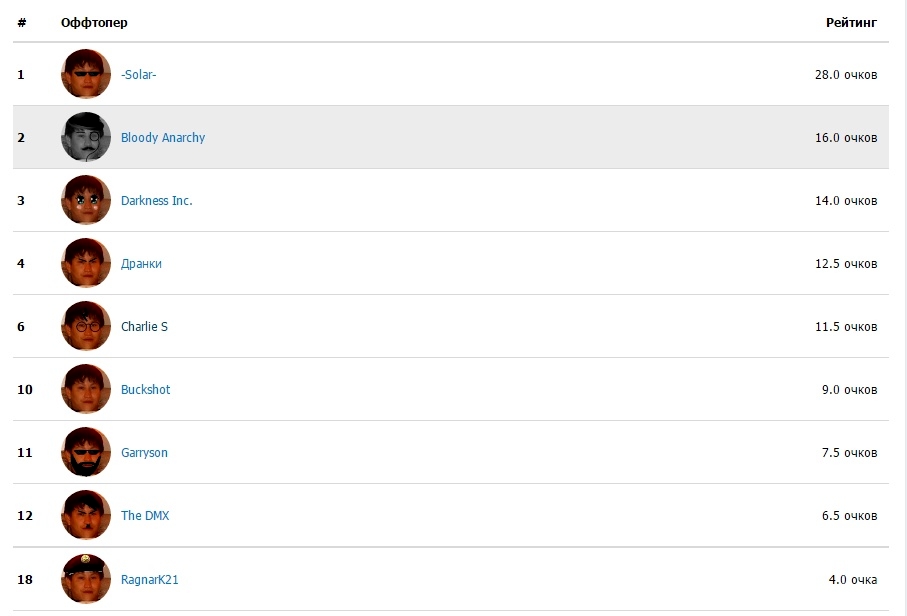Click Bloody Anarchy's grayscale avatar

pyautogui.click(x=86, y=137)
